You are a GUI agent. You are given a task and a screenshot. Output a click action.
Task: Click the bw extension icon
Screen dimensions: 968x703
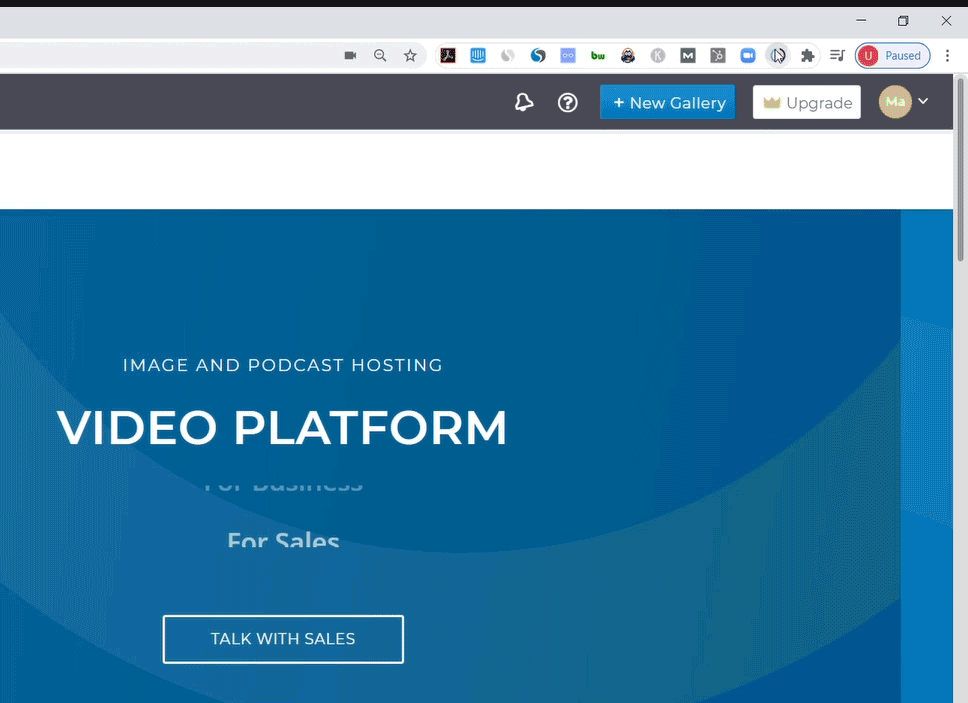[x=598, y=56]
